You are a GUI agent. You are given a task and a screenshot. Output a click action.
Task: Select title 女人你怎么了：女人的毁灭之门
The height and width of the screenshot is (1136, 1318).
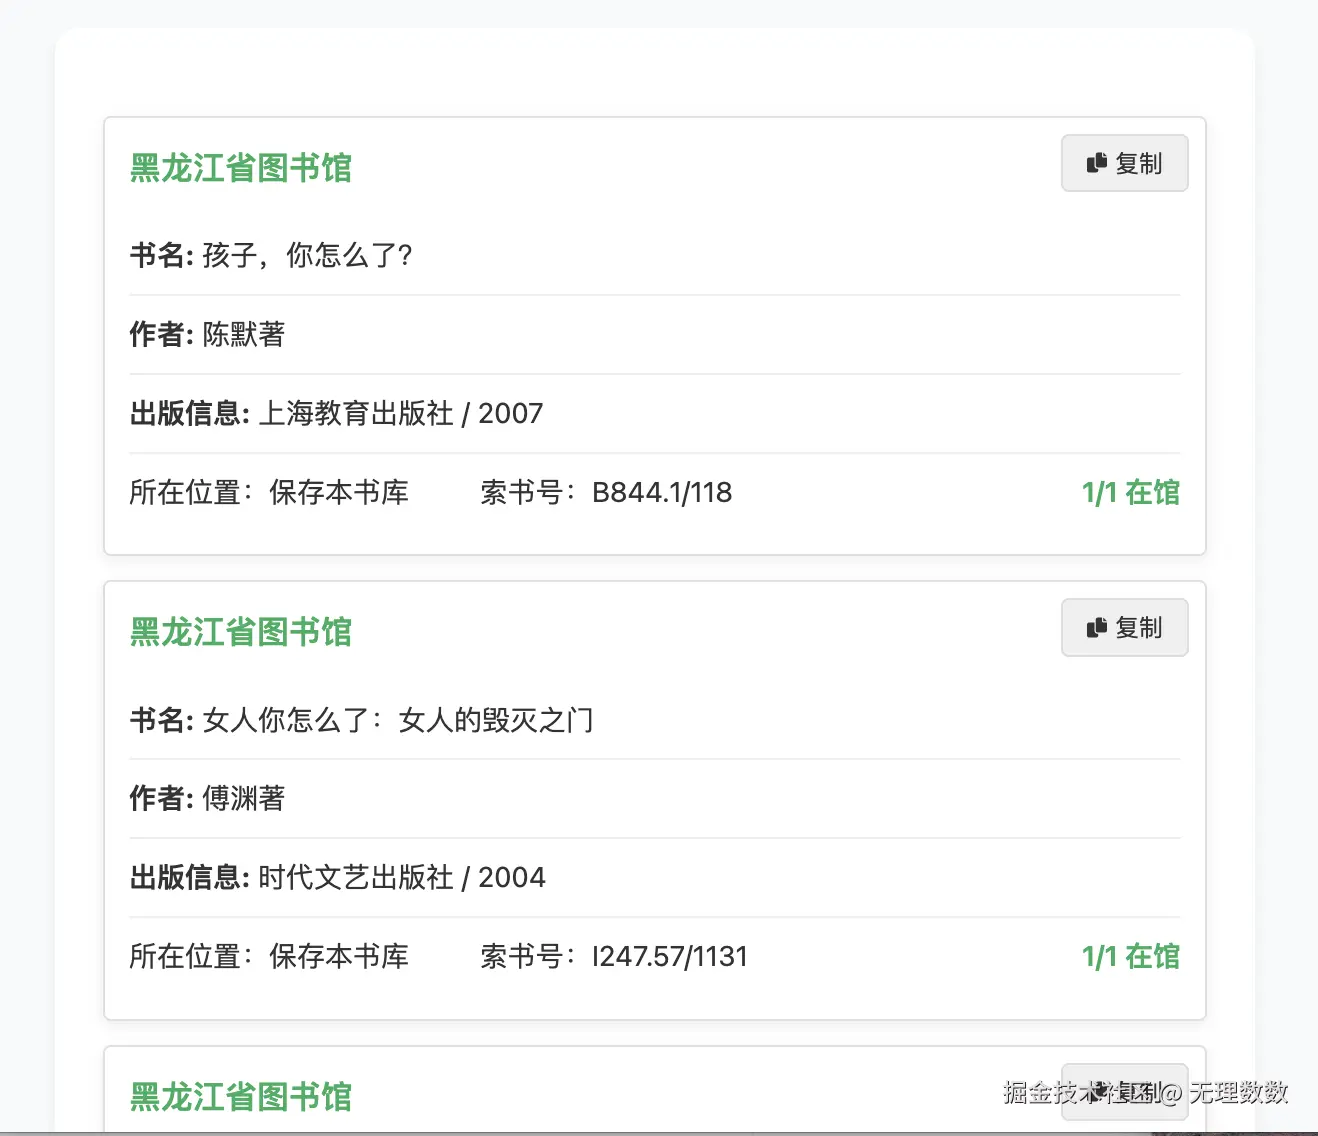coord(398,720)
